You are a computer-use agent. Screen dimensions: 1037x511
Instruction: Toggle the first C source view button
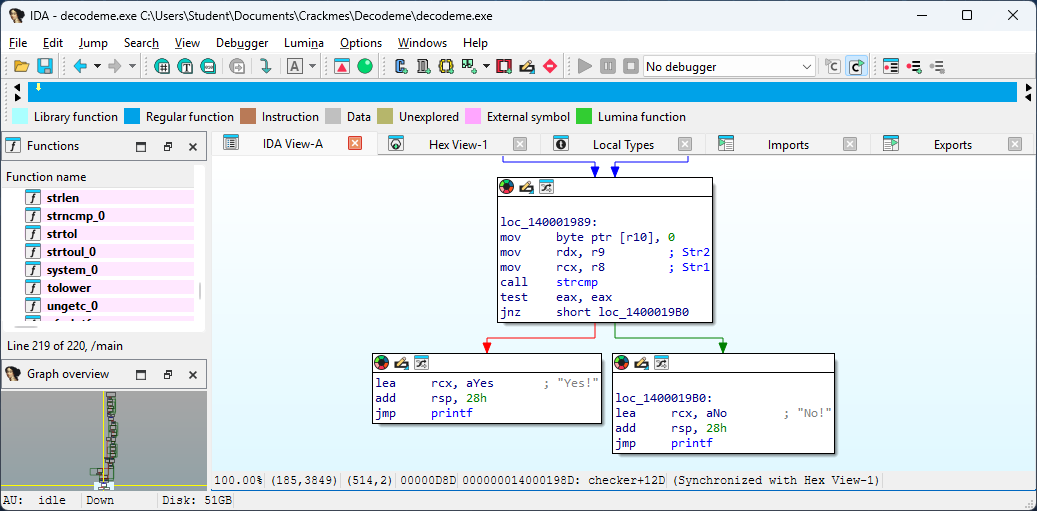(x=832, y=67)
